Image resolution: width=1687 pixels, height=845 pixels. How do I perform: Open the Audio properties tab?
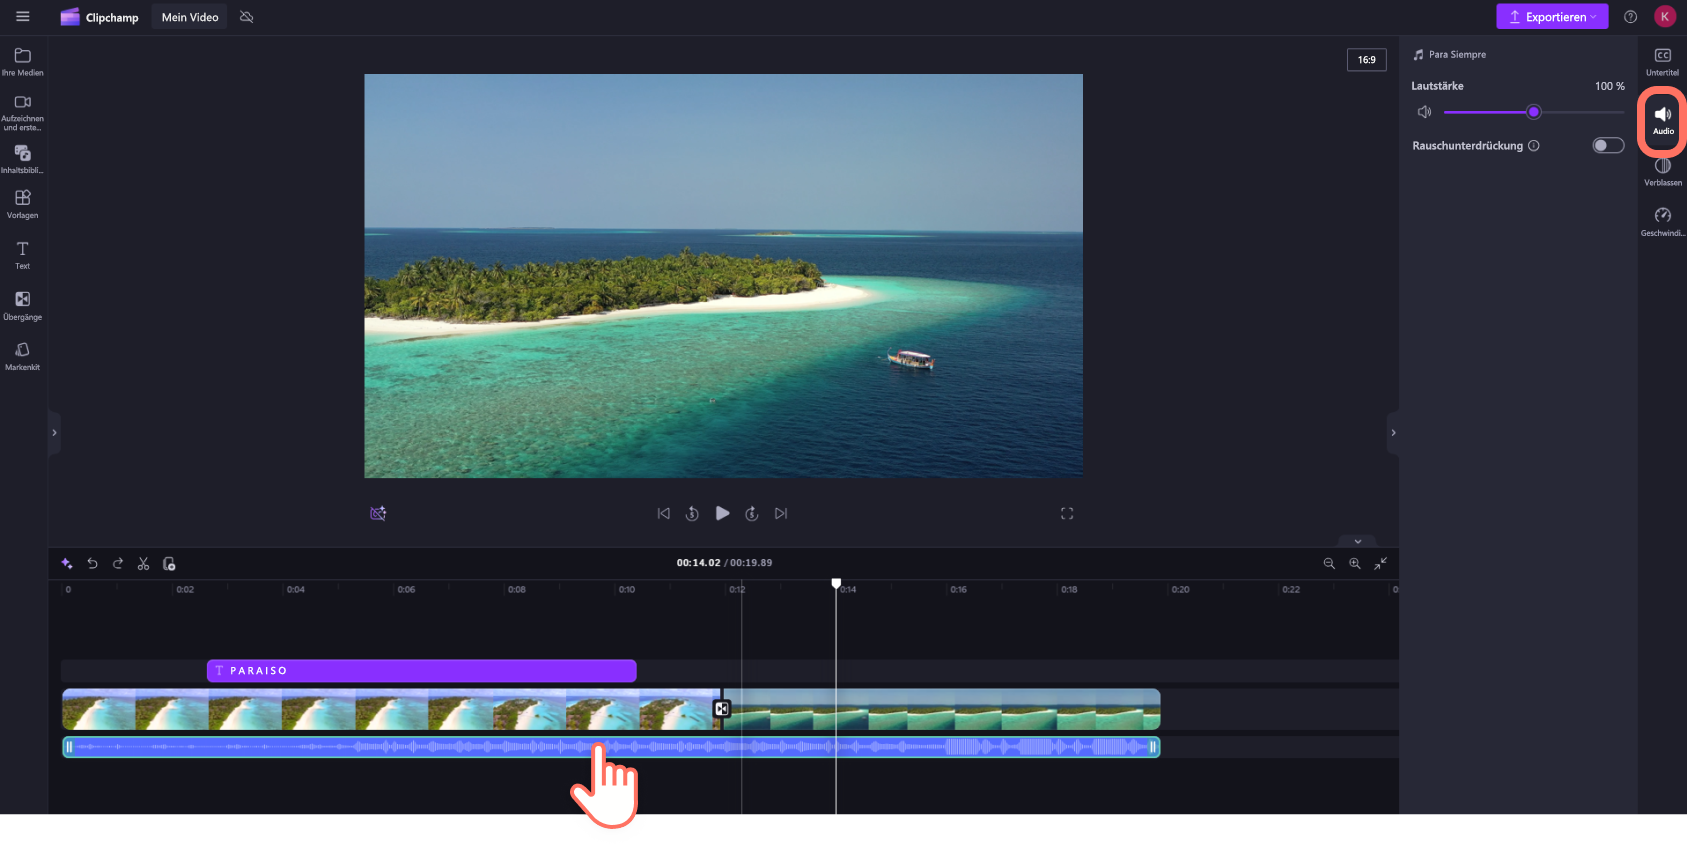pos(1663,120)
